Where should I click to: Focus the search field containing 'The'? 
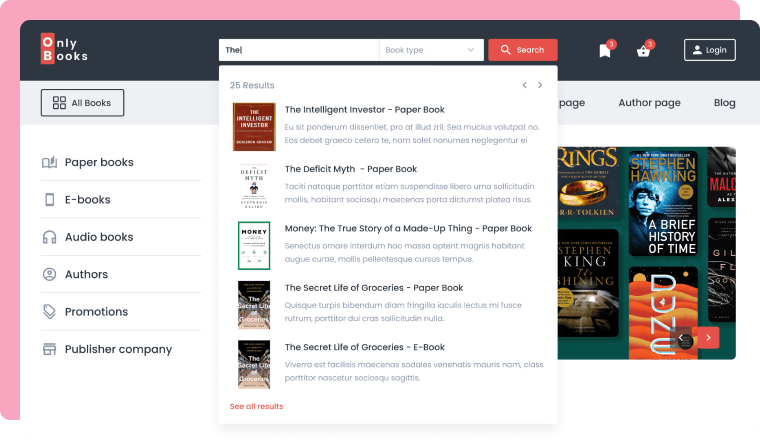(299, 50)
